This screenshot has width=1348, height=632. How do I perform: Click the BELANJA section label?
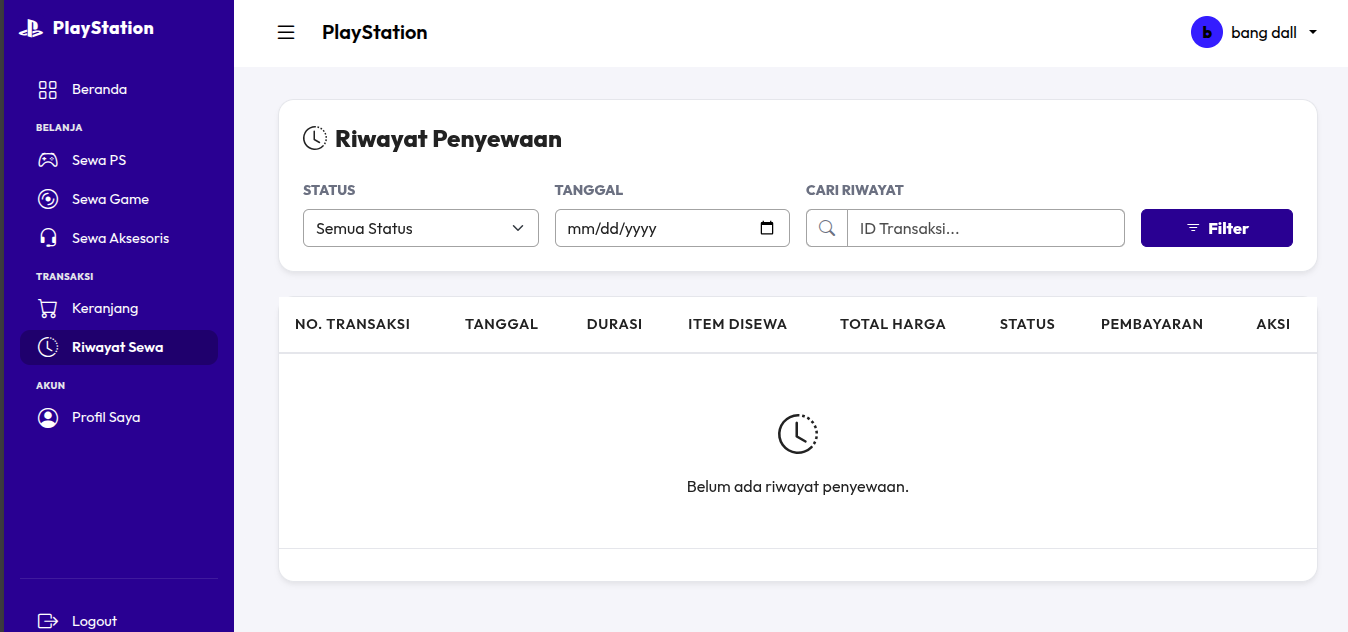[x=59, y=128]
